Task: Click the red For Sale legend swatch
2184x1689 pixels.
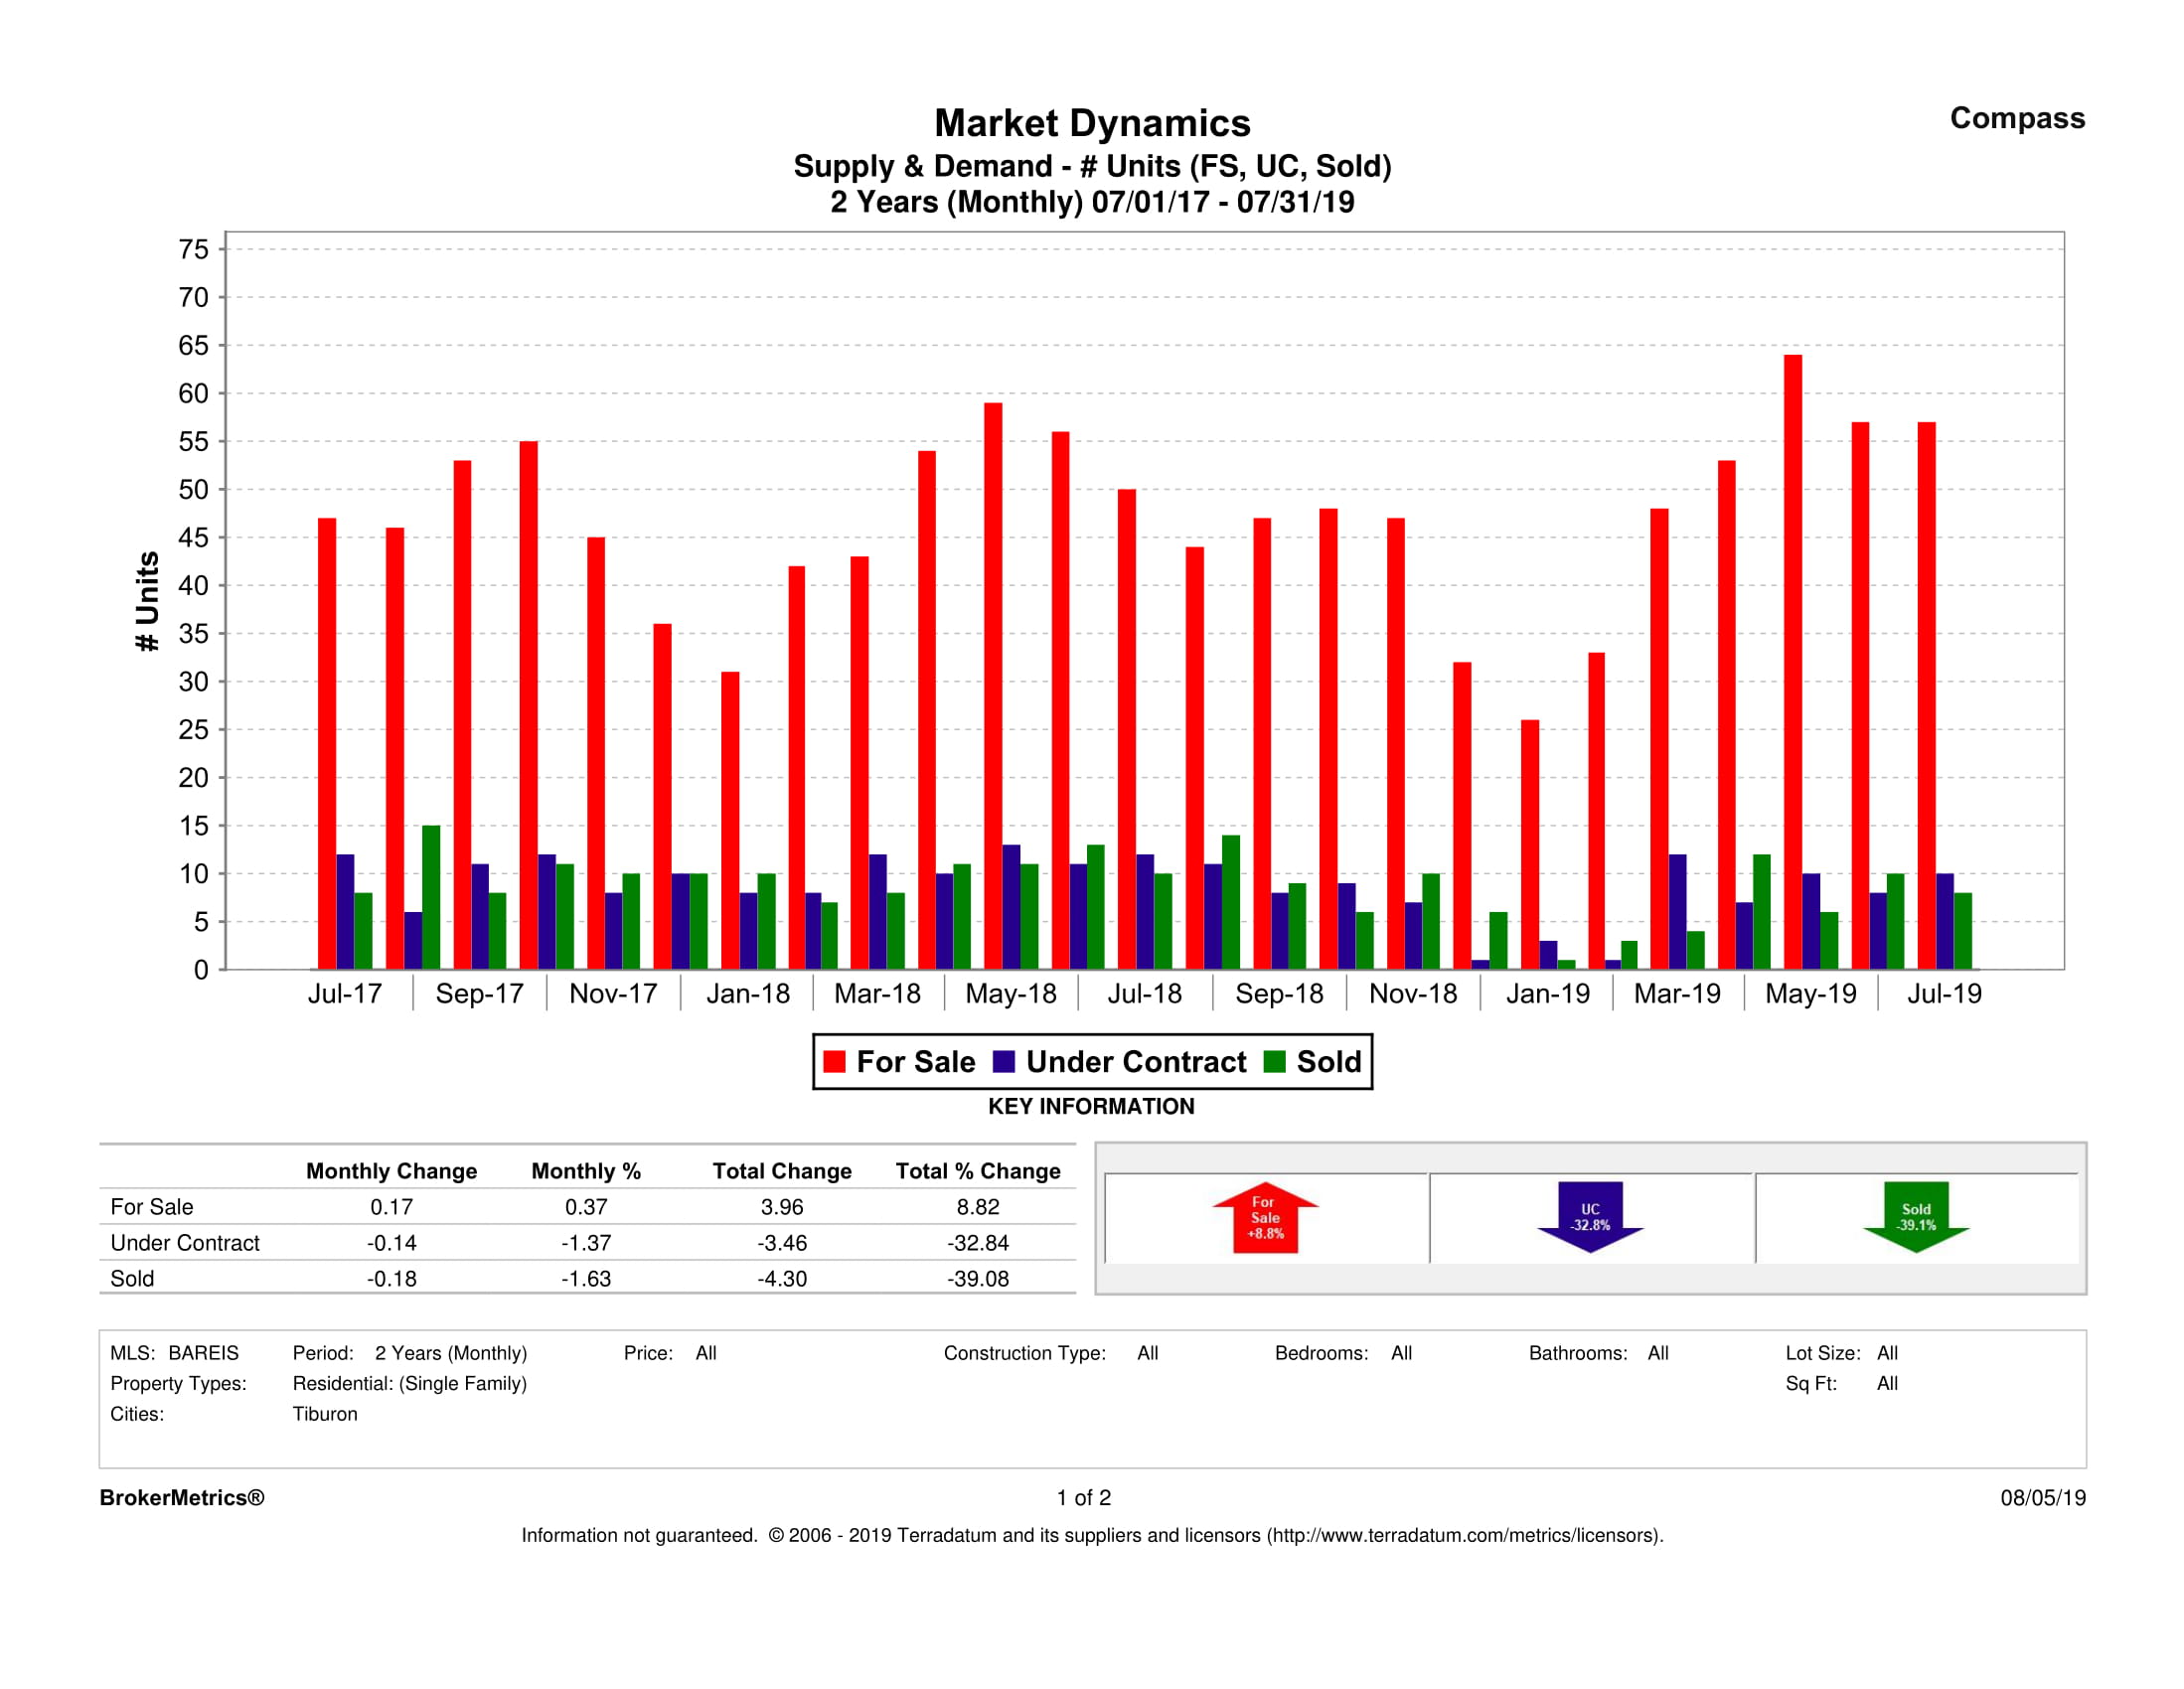Action: click(834, 1062)
